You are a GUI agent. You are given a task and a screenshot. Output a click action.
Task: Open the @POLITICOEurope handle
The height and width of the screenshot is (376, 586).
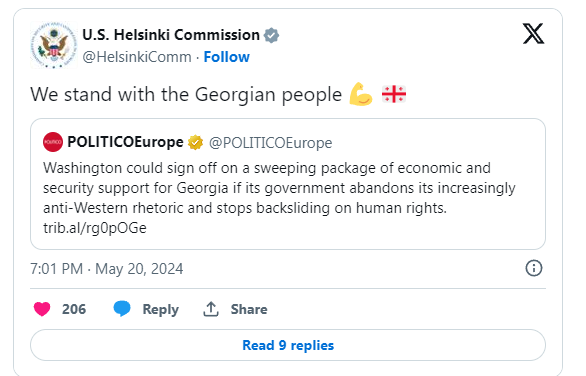271,143
